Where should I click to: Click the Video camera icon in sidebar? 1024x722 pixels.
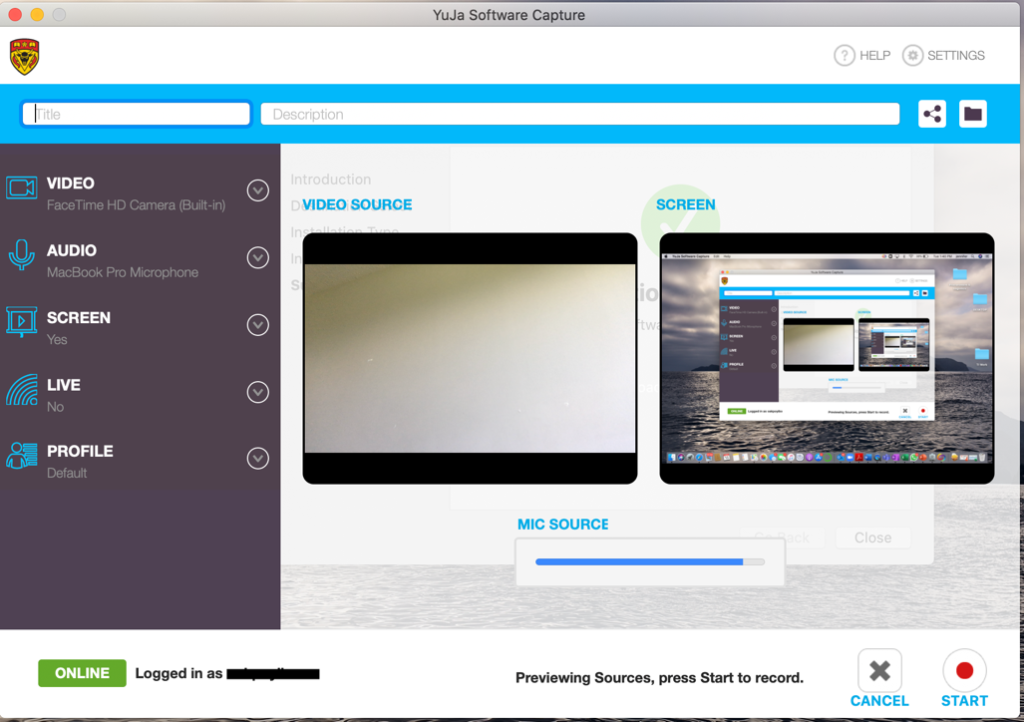pyautogui.click(x=22, y=188)
